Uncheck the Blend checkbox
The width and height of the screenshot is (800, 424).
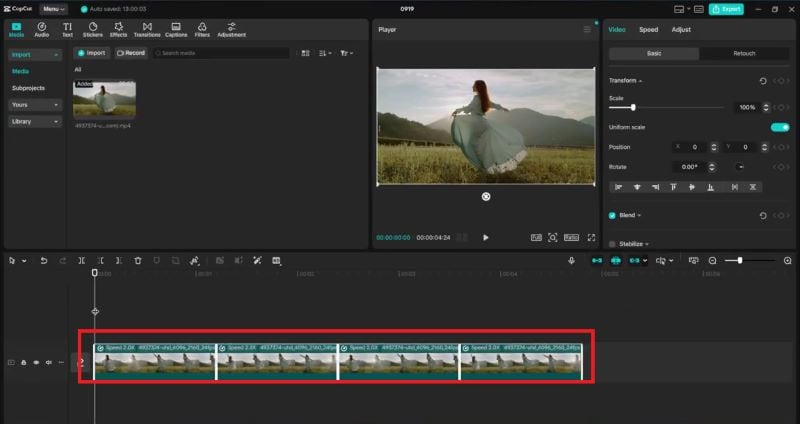[612, 215]
